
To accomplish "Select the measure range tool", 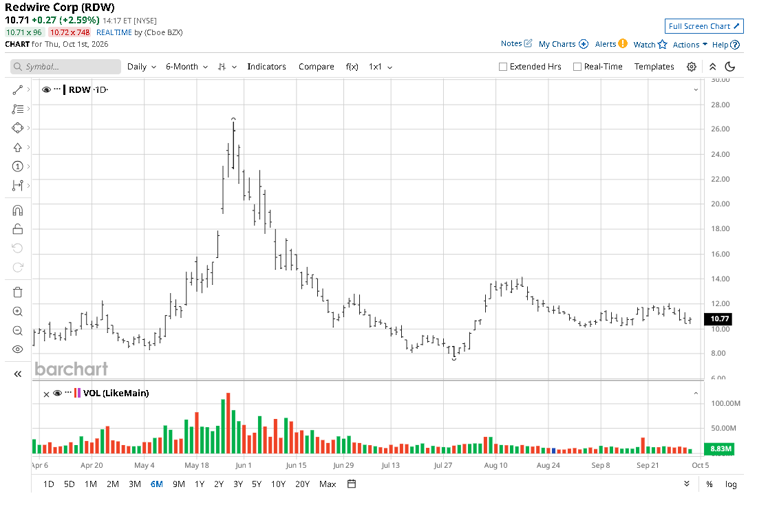I will tap(18, 186).
